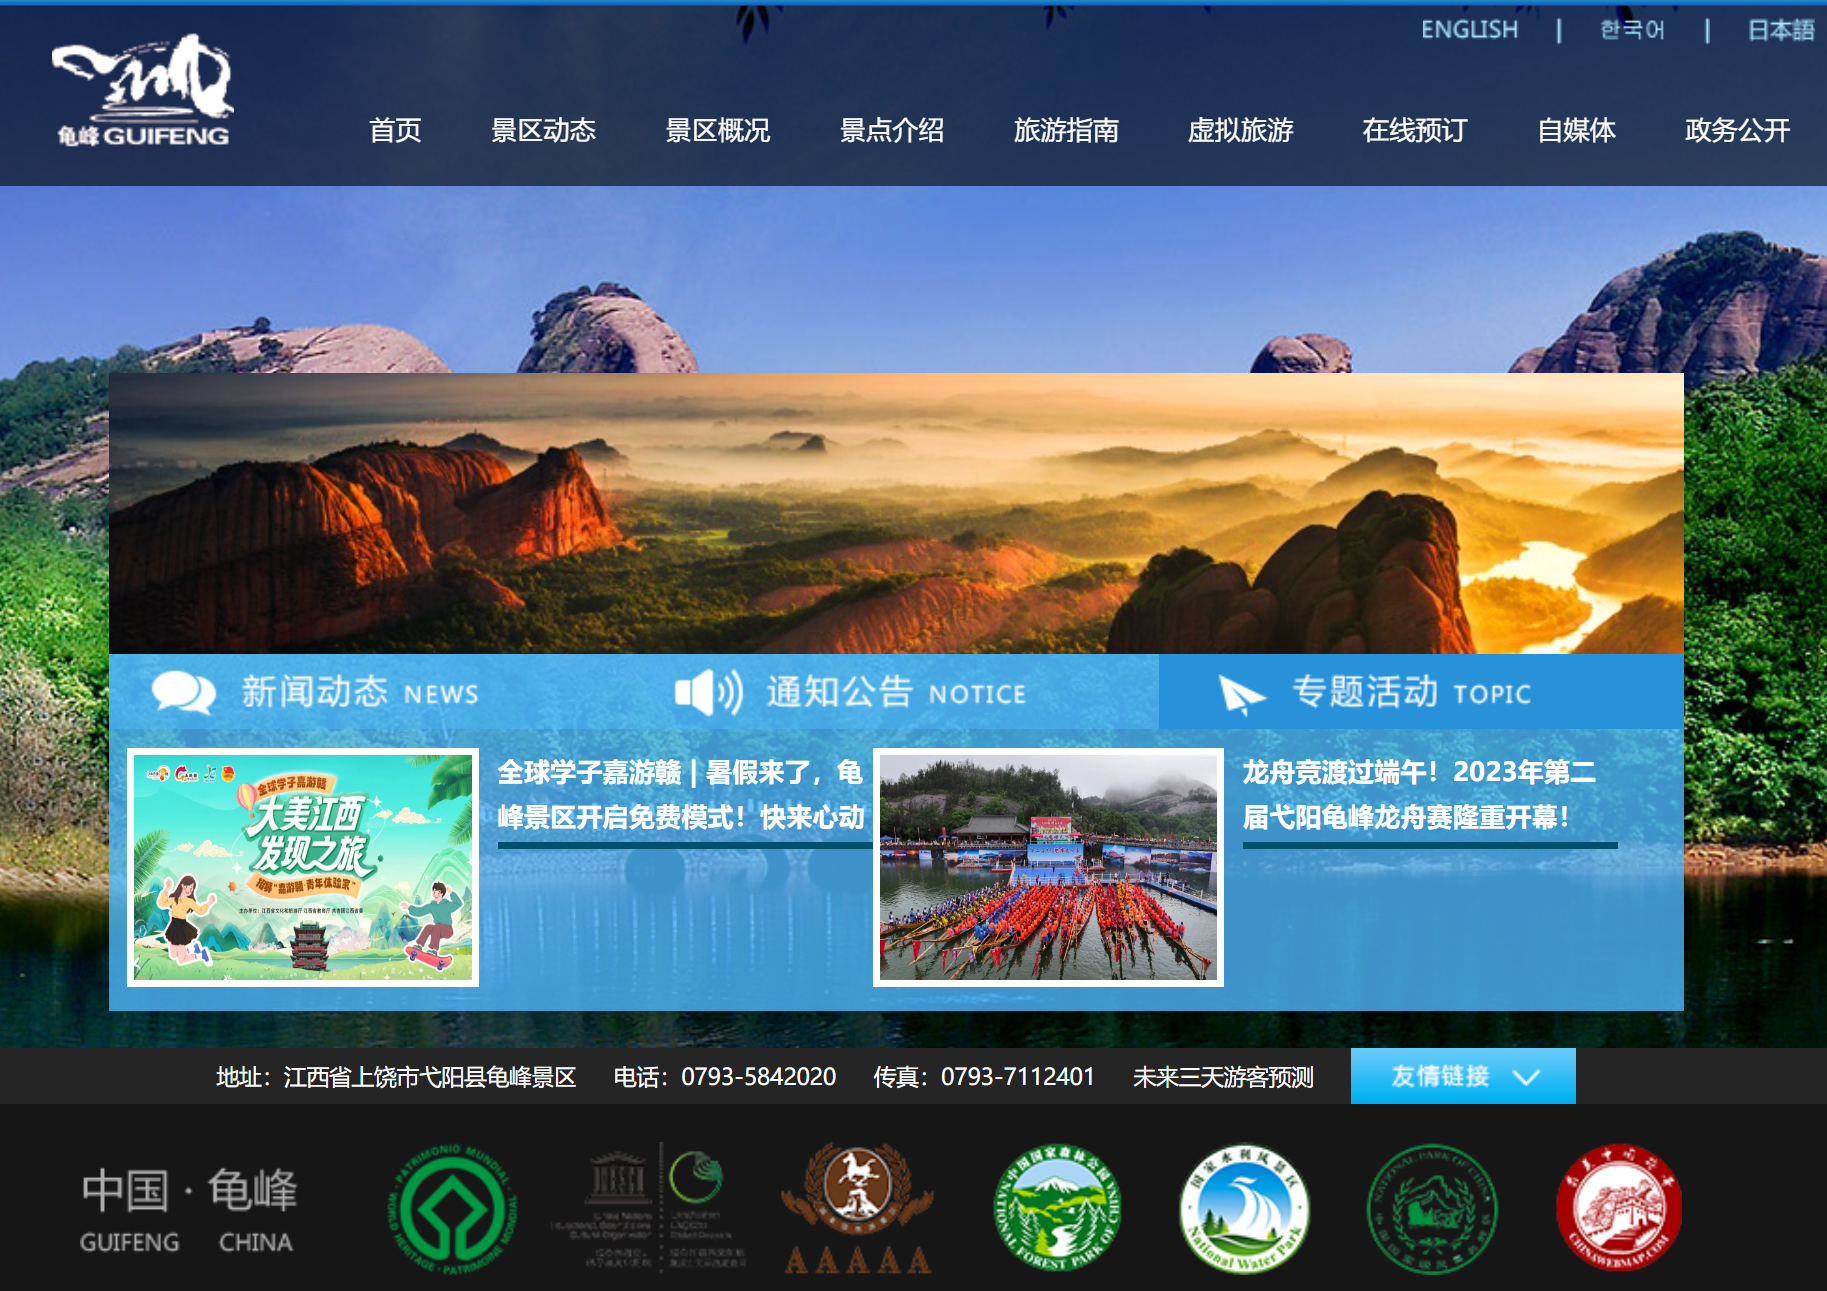Expand the 友情链接 friendly links dropdown
The image size is (1827, 1291).
coord(1462,1077)
